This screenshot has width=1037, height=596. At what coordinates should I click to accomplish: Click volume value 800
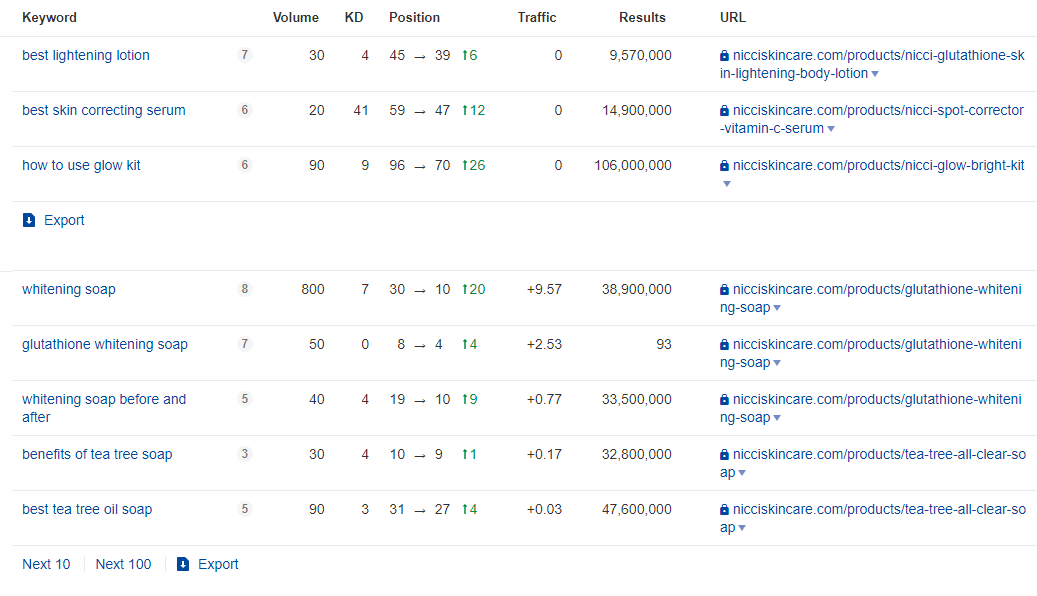(x=313, y=290)
